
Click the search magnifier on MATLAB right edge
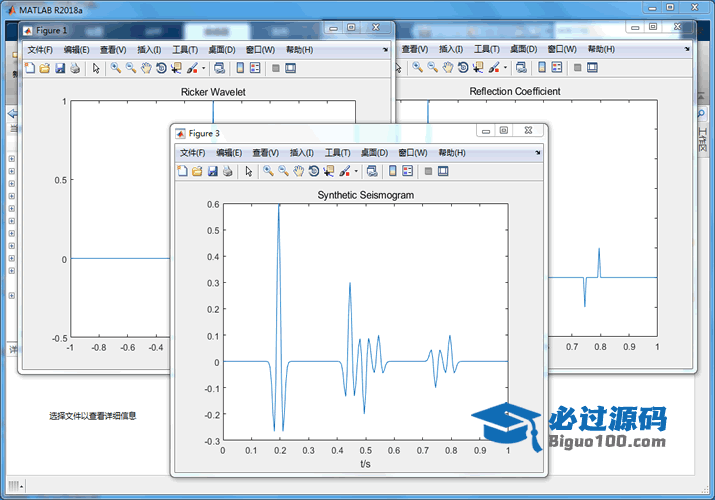click(701, 113)
